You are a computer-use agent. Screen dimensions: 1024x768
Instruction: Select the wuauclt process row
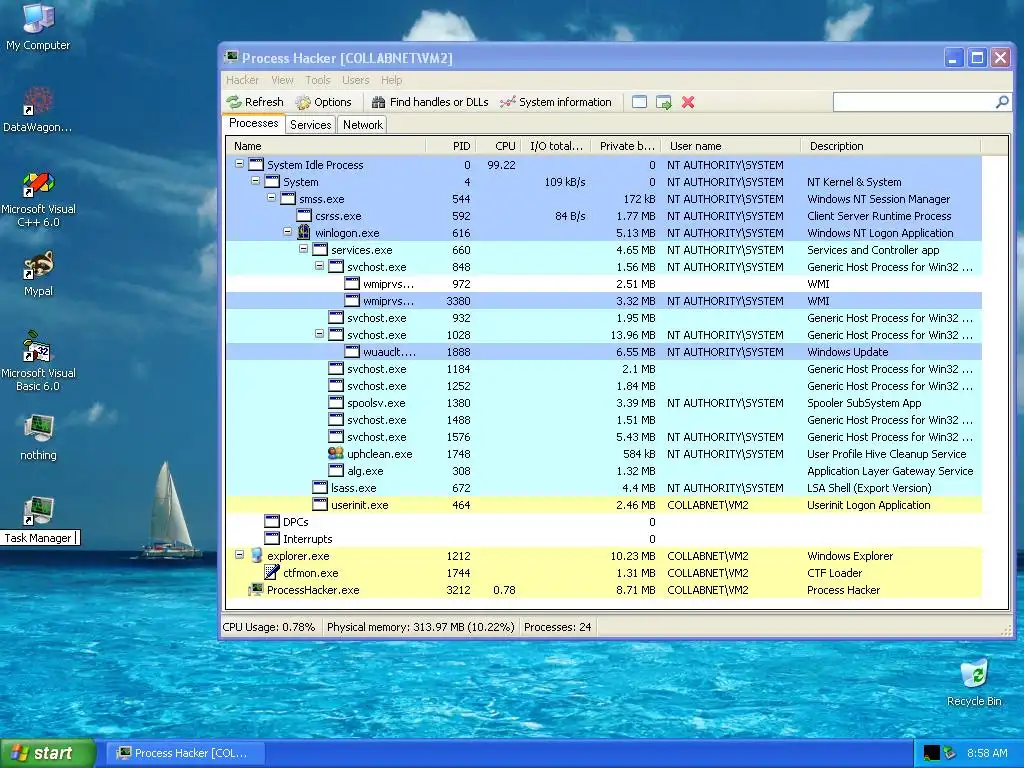603,351
